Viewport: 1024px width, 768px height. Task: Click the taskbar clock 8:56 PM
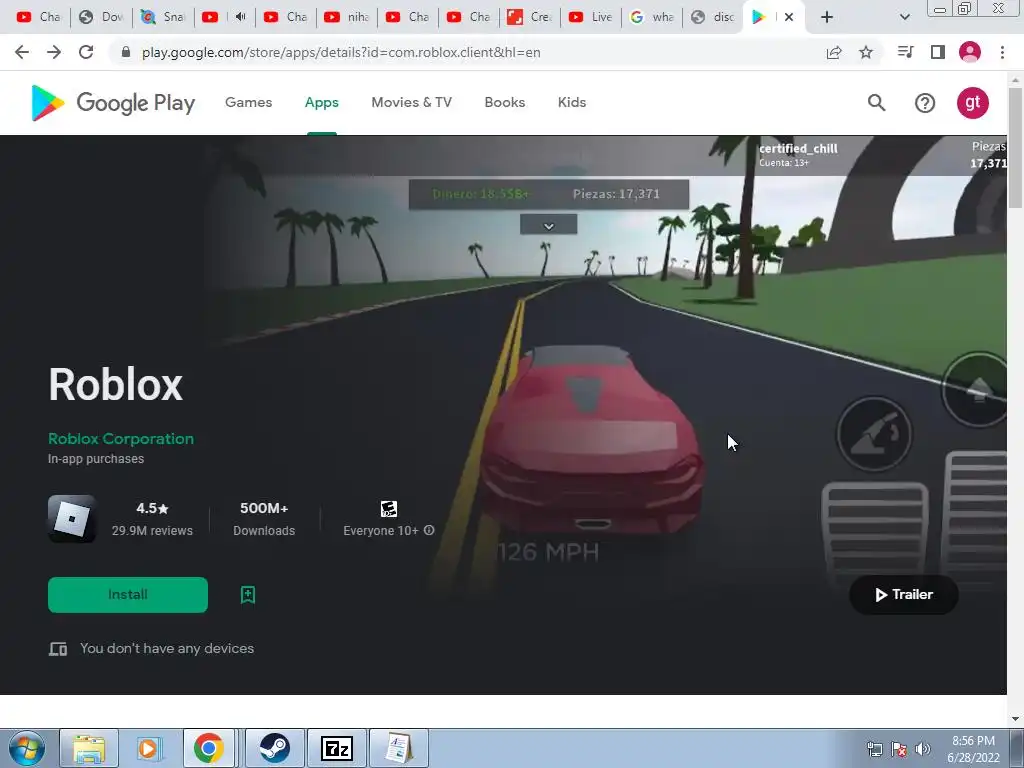[973, 749]
